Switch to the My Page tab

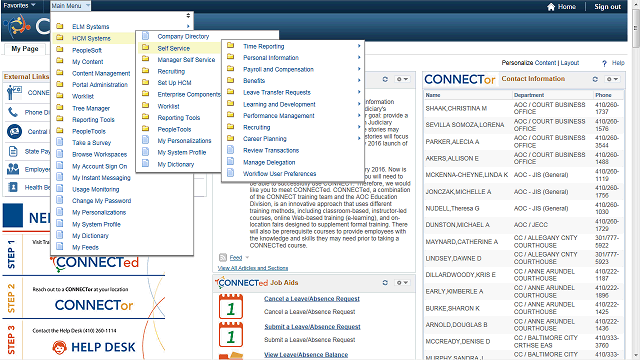25,49
